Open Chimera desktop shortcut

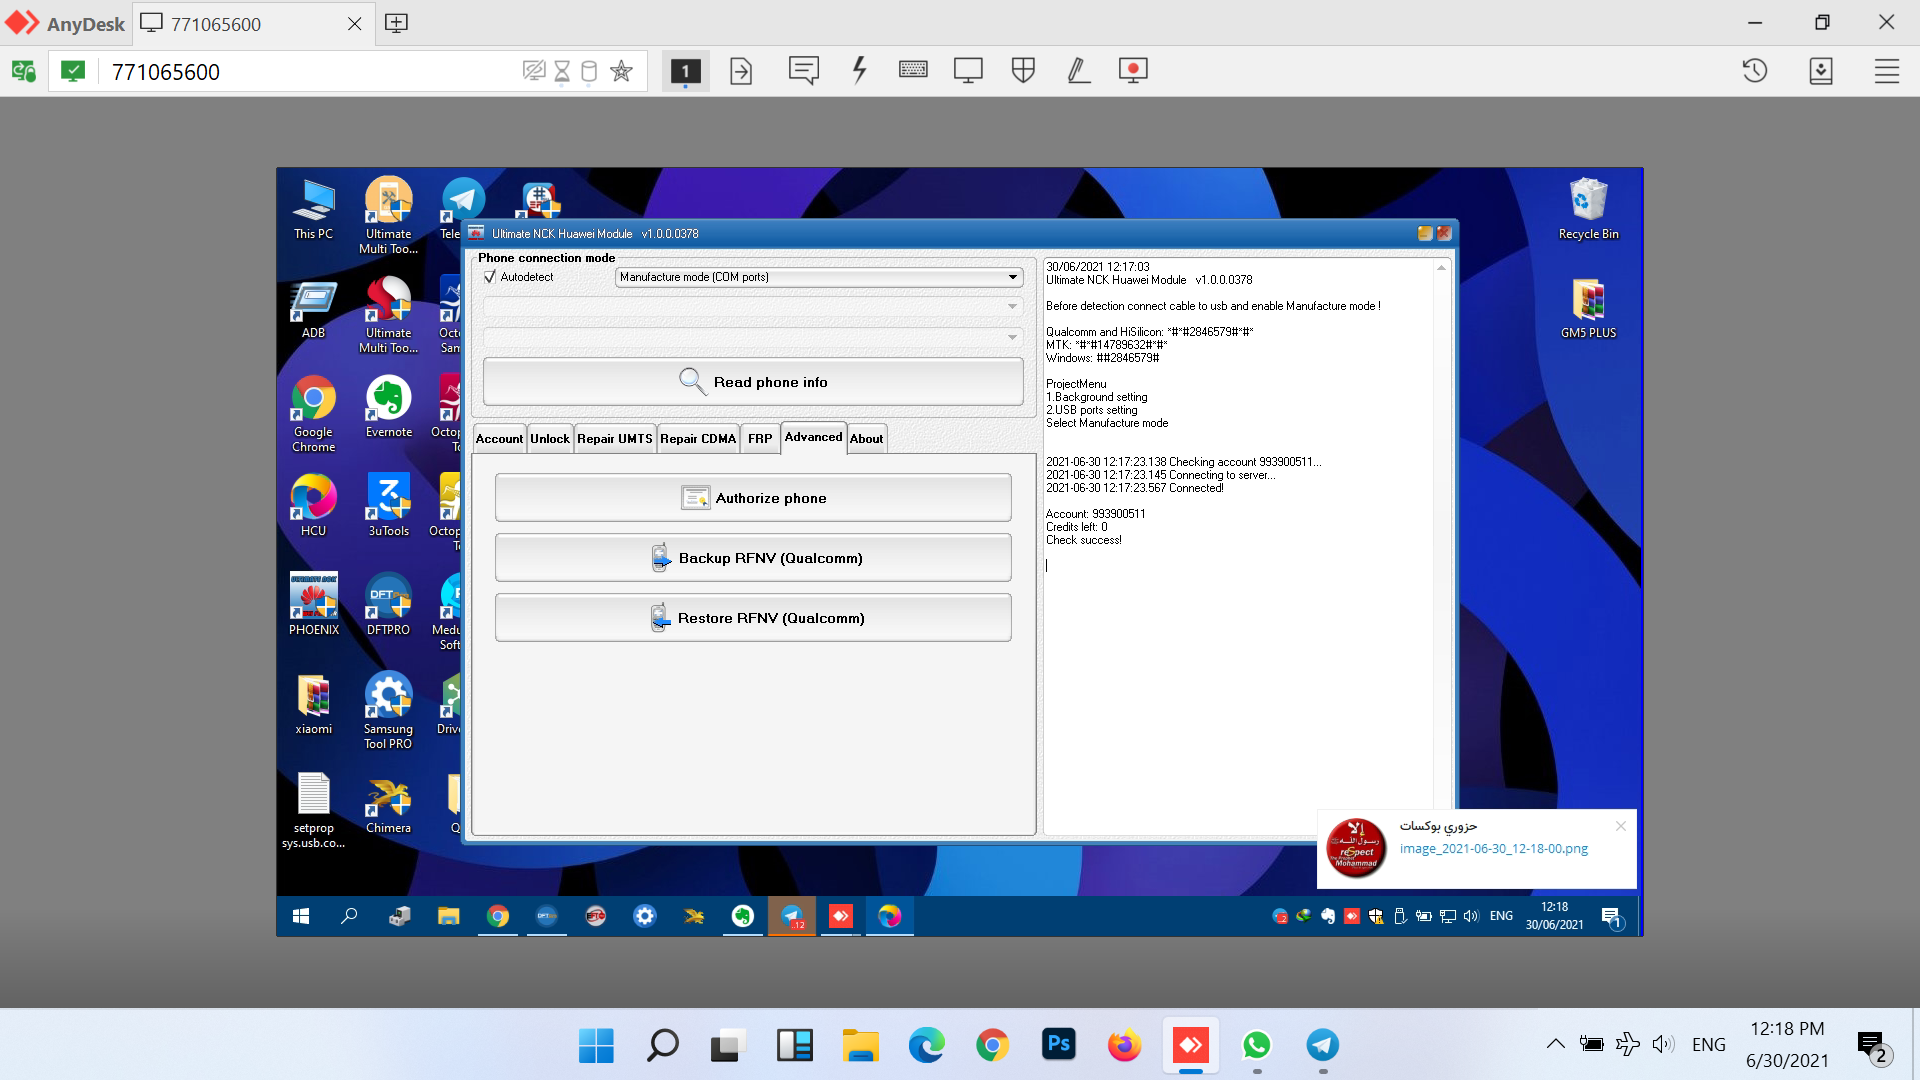point(388,803)
